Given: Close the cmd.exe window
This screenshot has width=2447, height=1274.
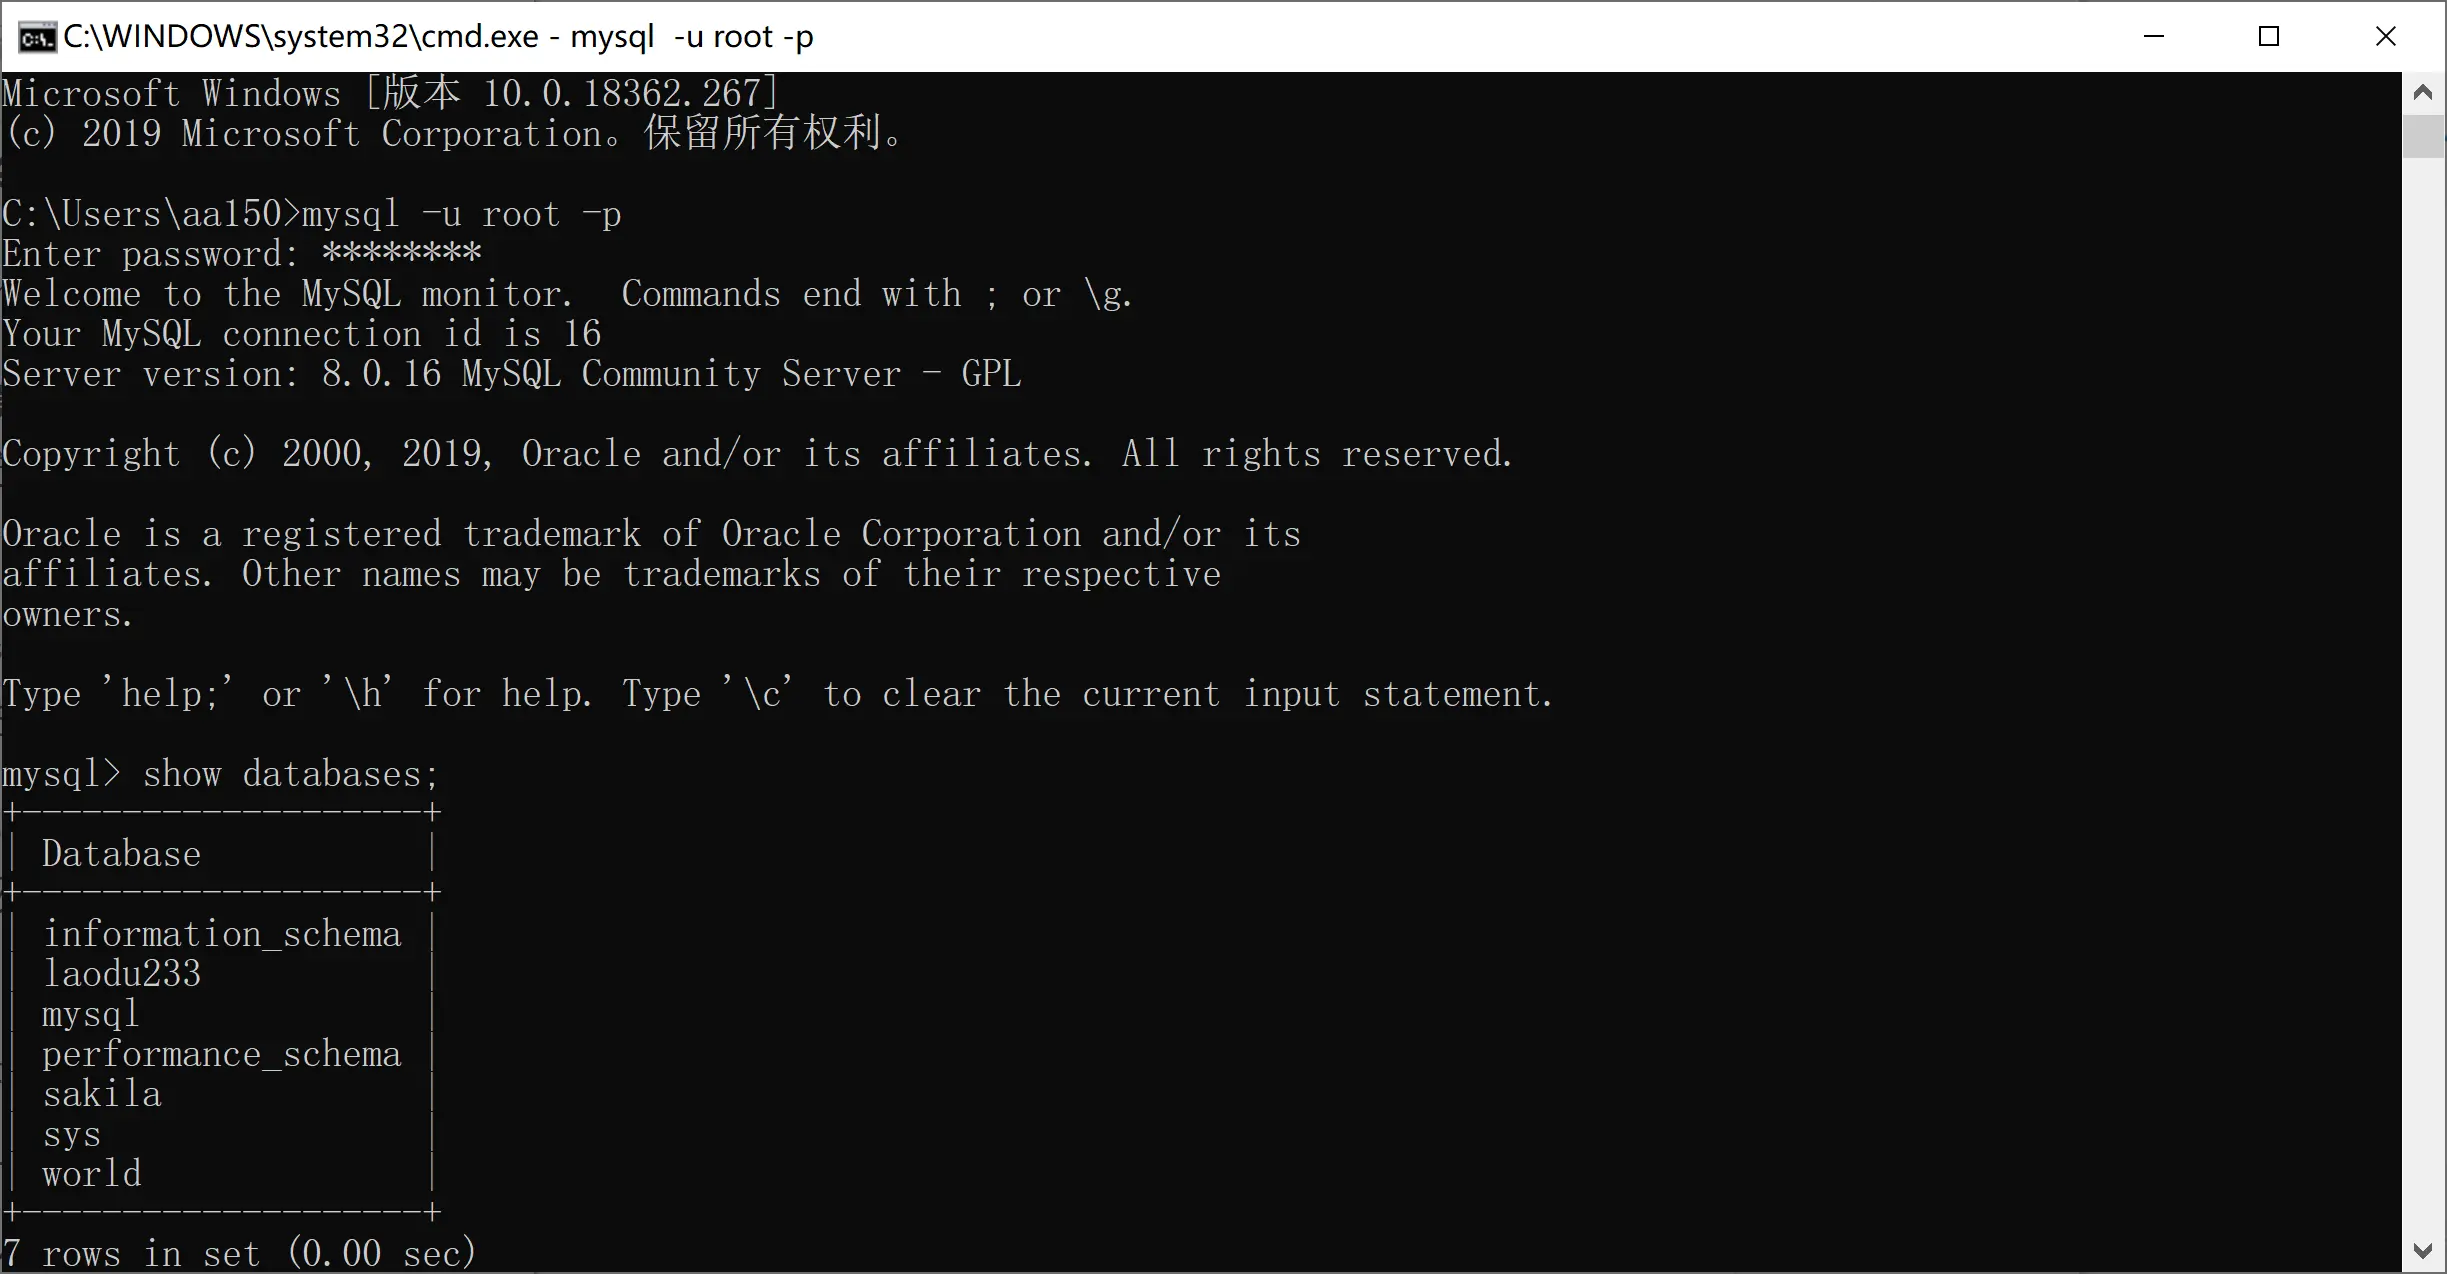Looking at the screenshot, I should click(x=2385, y=37).
